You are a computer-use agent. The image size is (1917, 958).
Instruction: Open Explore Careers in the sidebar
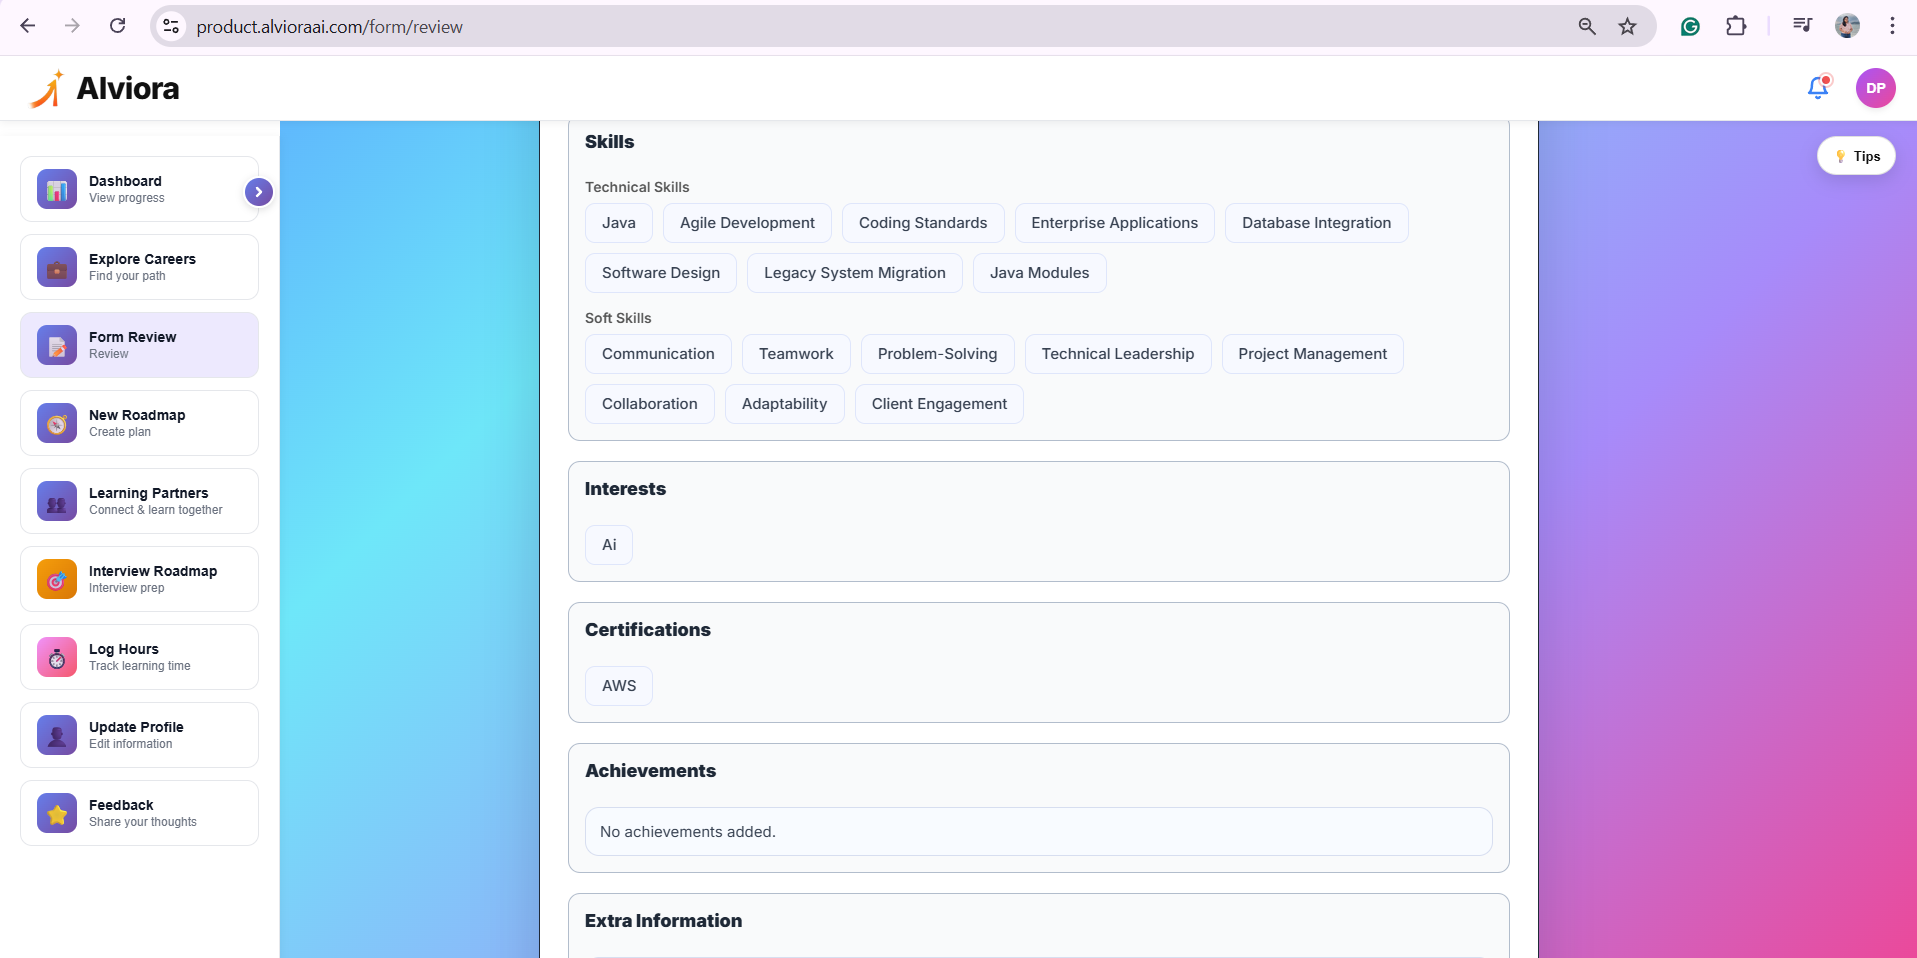[139, 267]
